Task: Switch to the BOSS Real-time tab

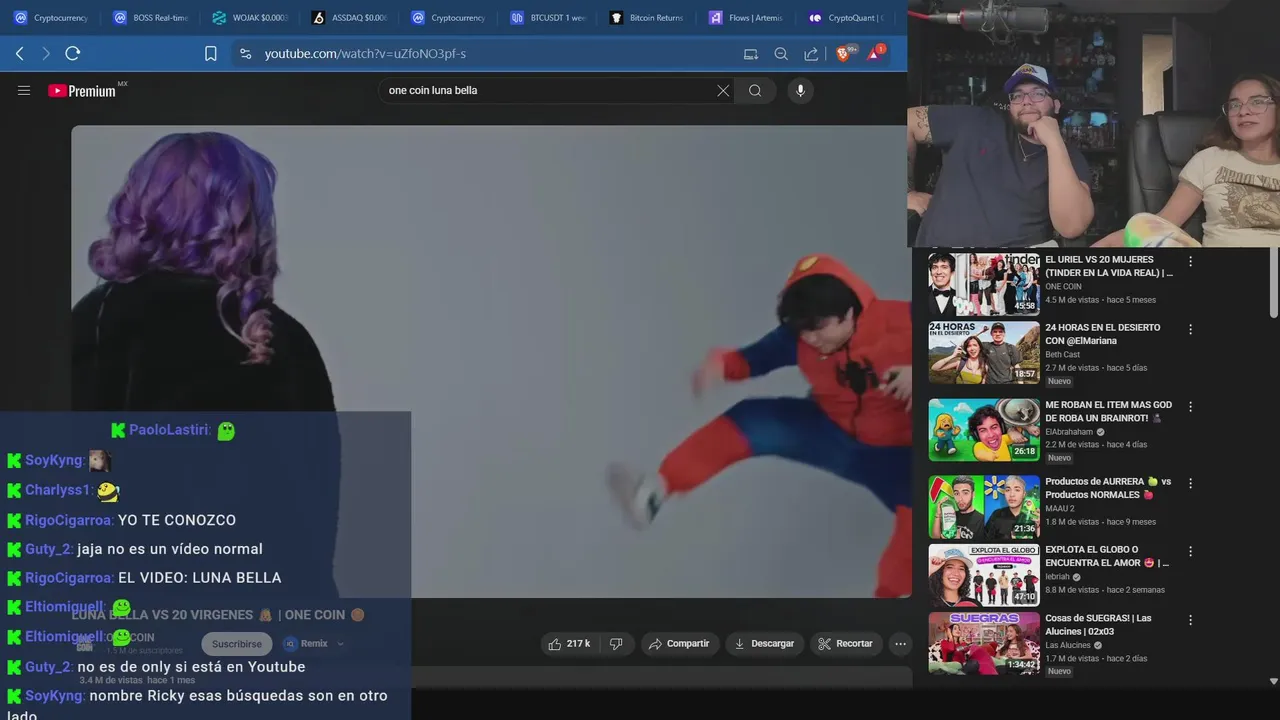Action: (x=150, y=18)
